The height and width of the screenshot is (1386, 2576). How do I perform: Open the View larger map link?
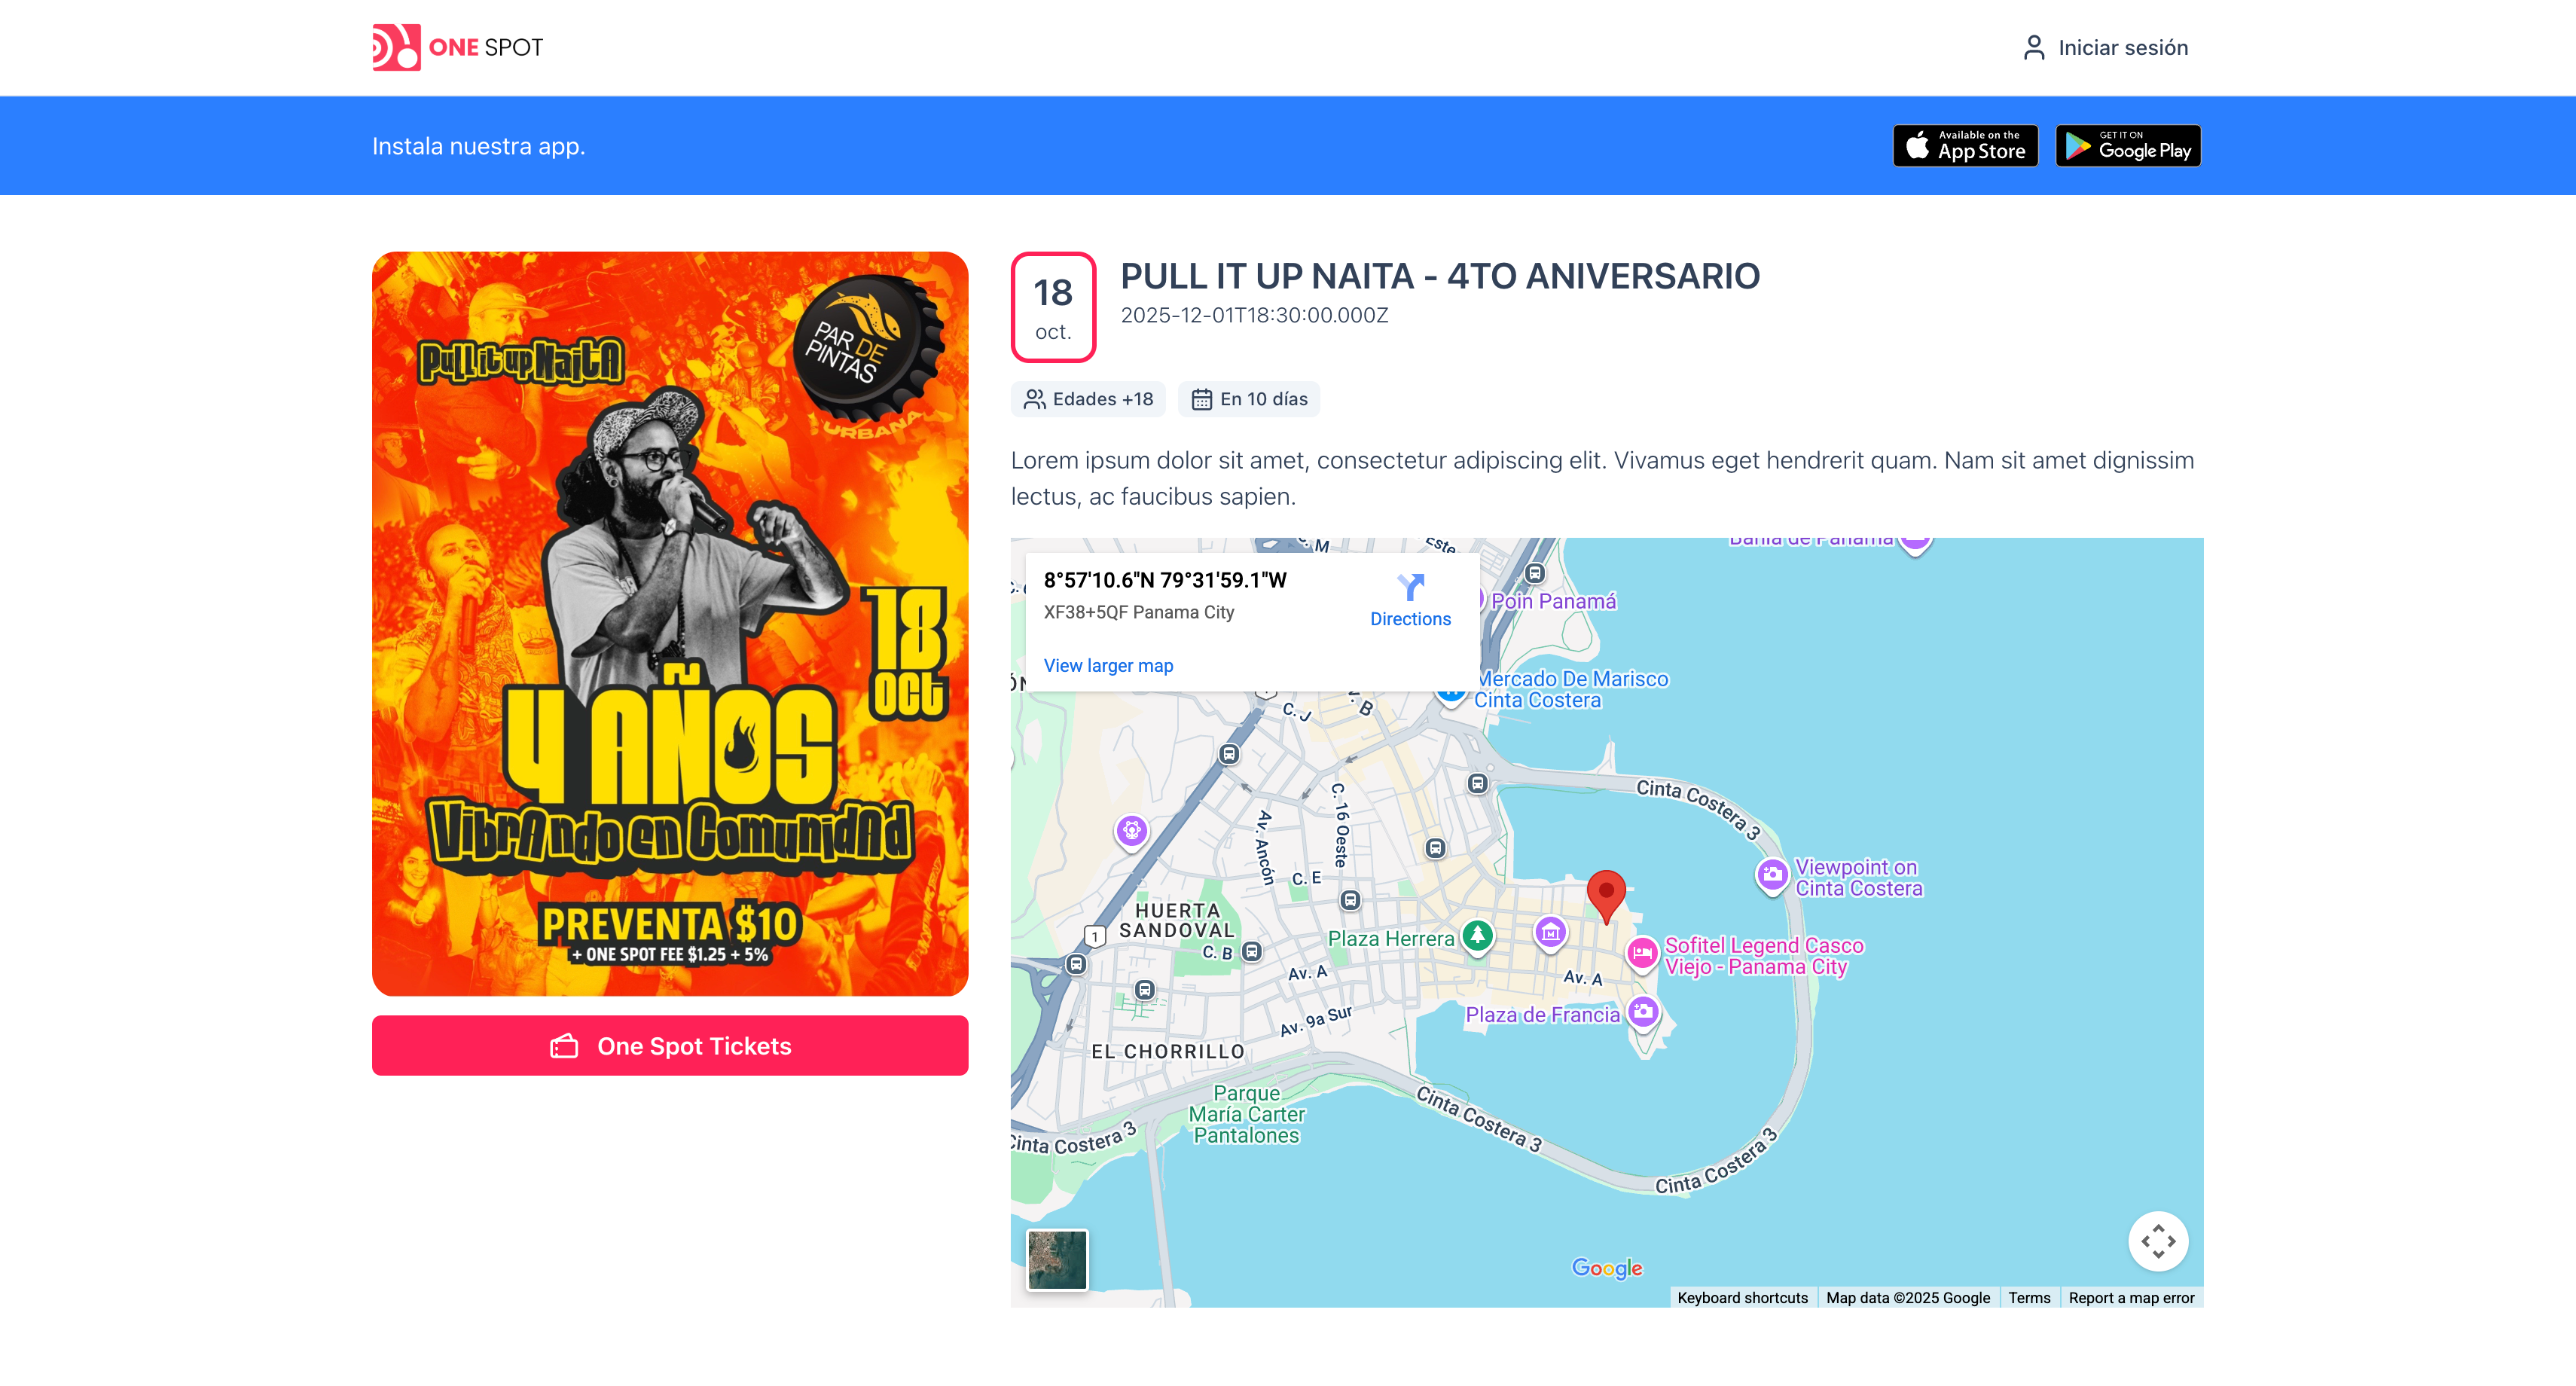pos(1108,665)
